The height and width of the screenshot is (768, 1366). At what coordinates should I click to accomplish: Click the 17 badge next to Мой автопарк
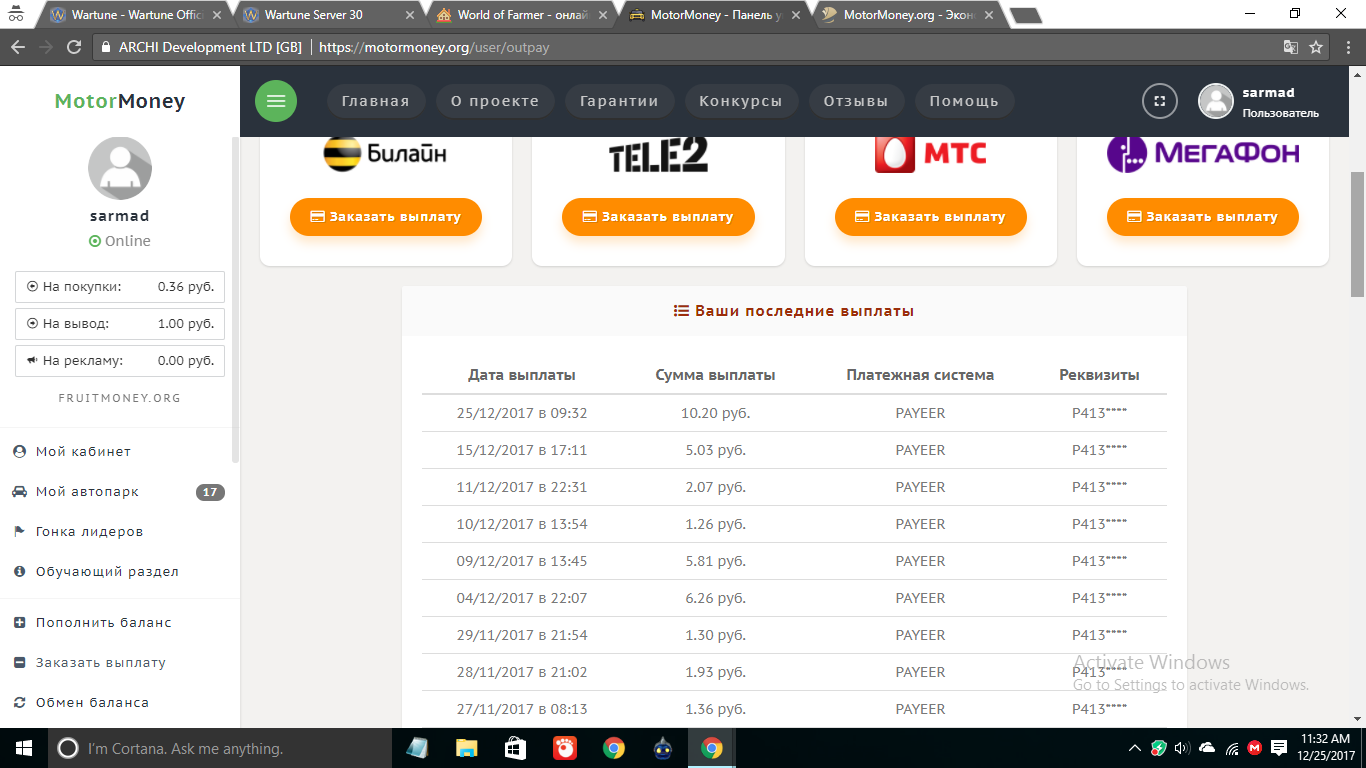click(x=210, y=492)
